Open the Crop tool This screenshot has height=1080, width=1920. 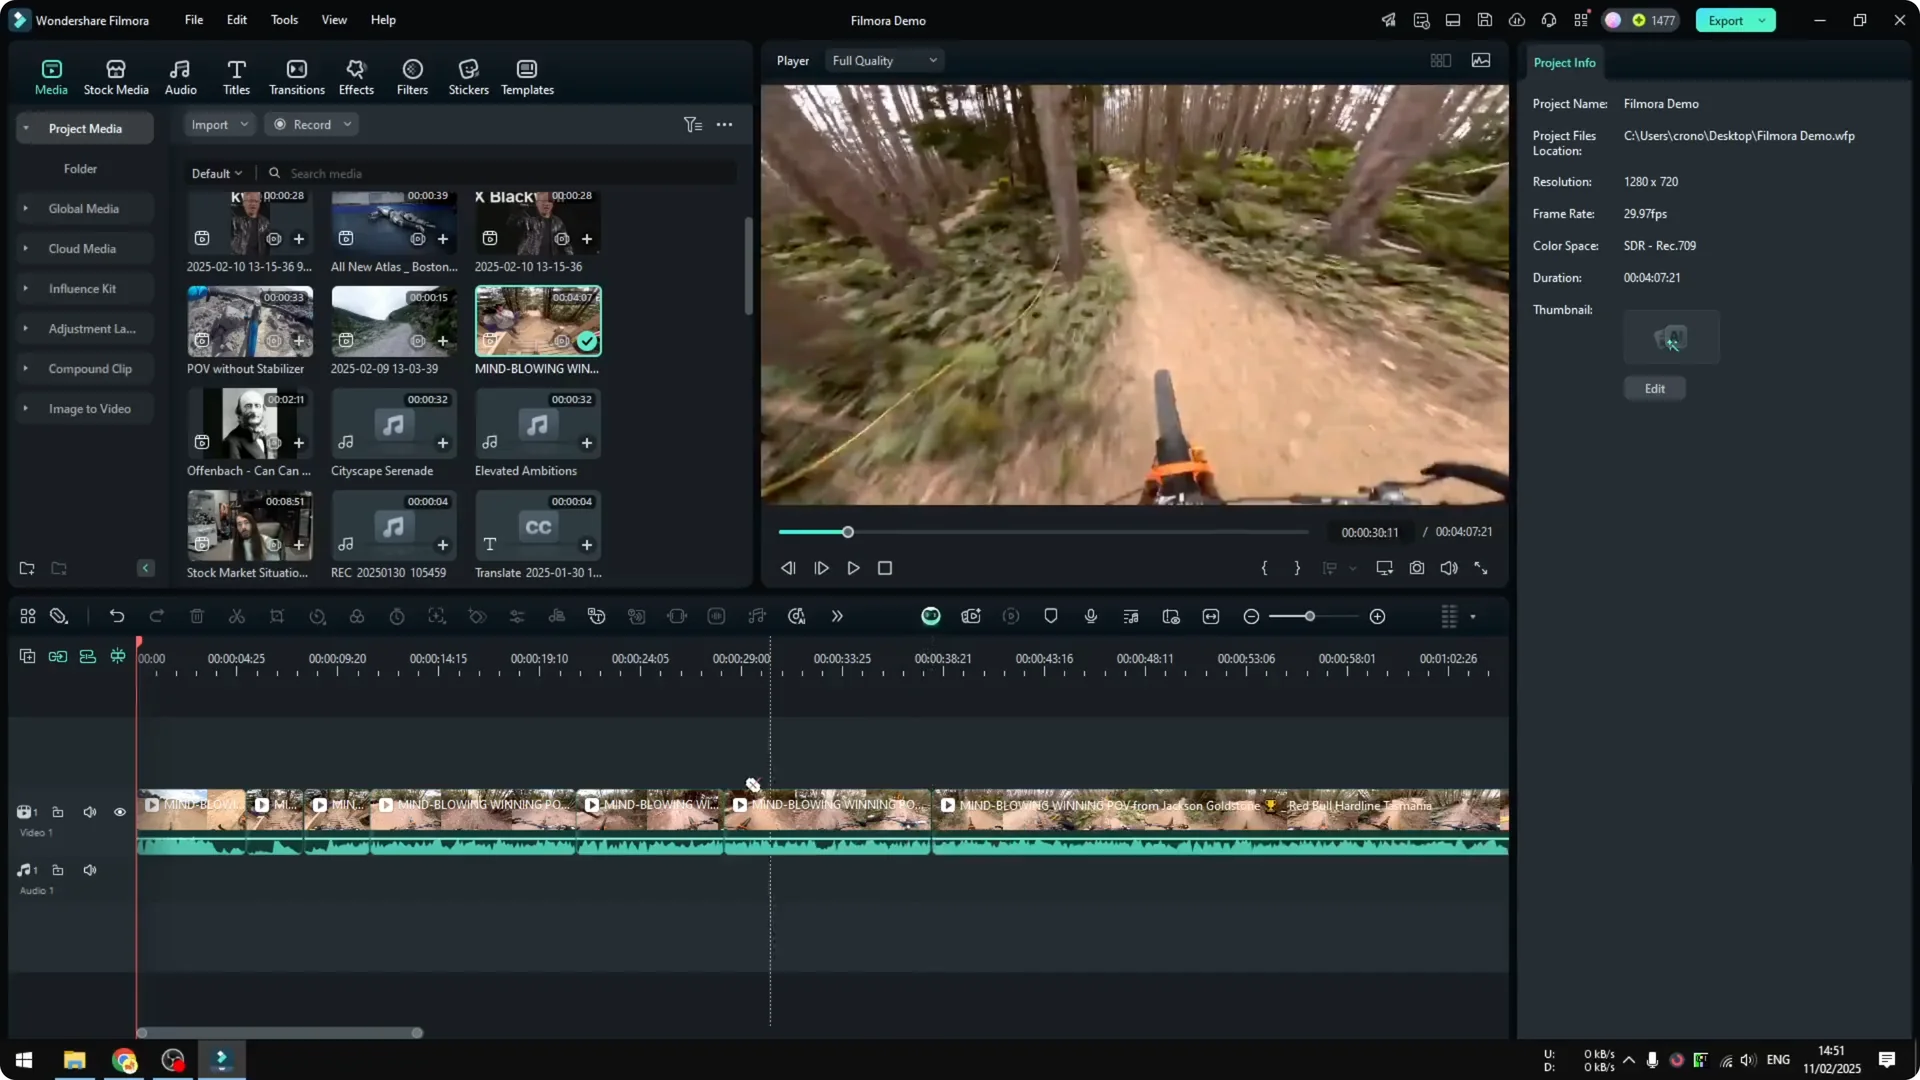[x=277, y=616]
